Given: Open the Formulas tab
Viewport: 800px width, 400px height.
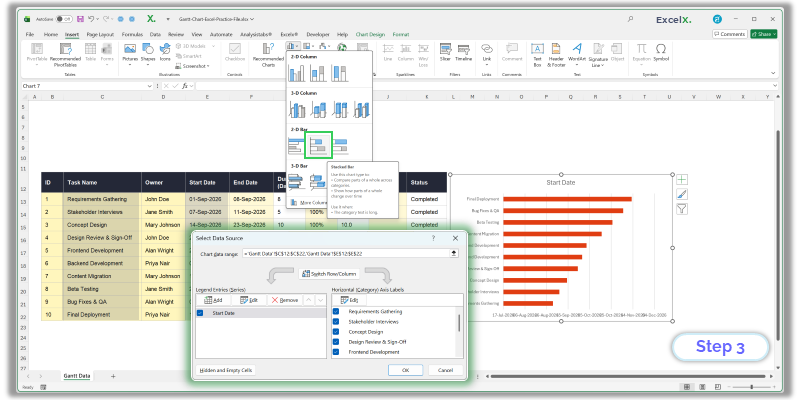Looking at the screenshot, I should pos(132,35).
